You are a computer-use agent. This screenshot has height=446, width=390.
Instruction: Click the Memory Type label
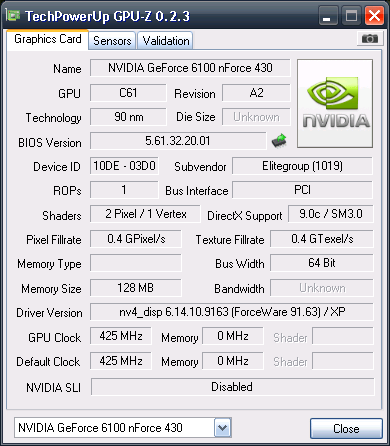click(49, 264)
